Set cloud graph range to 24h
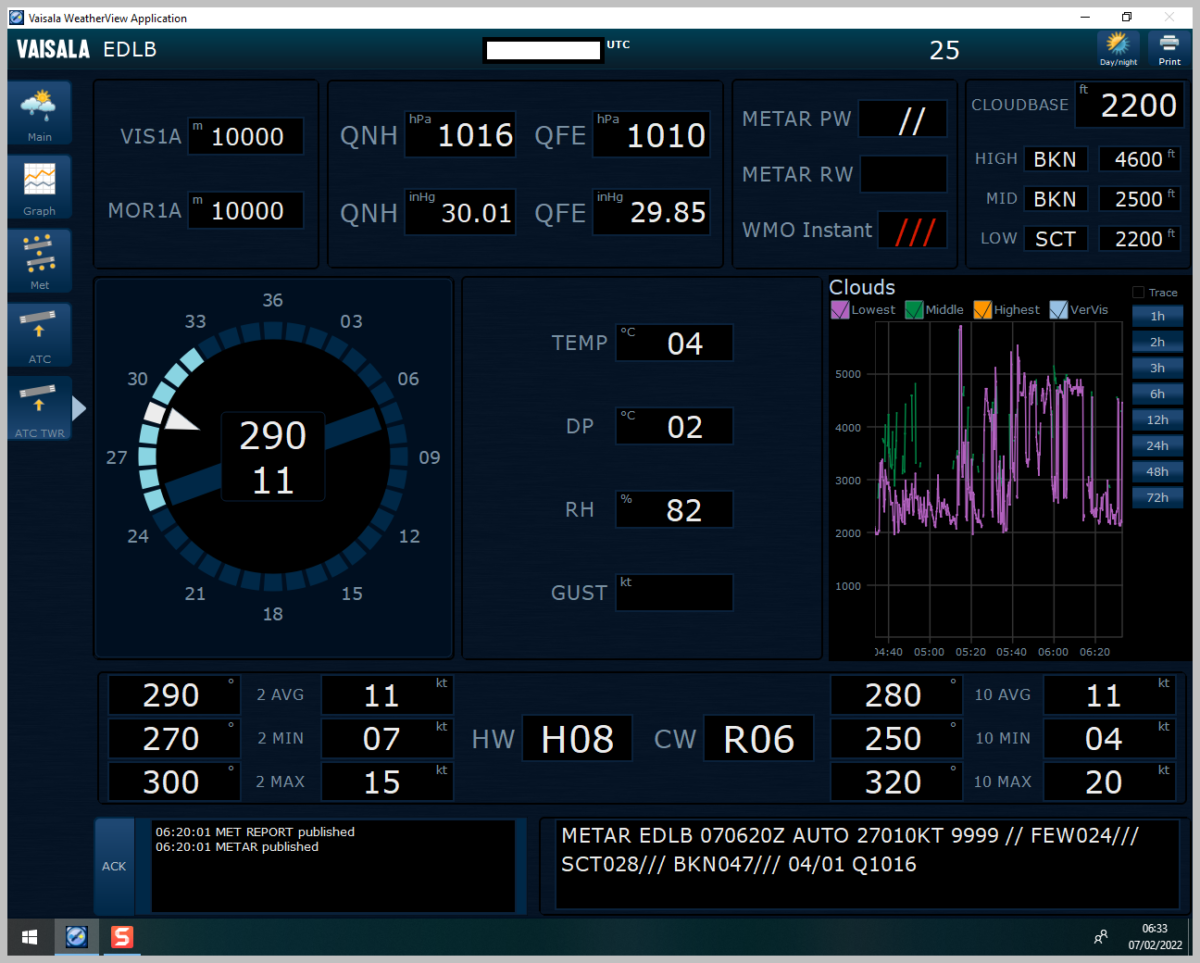Image resolution: width=1200 pixels, height=963 pixels. pos(1157,446)
